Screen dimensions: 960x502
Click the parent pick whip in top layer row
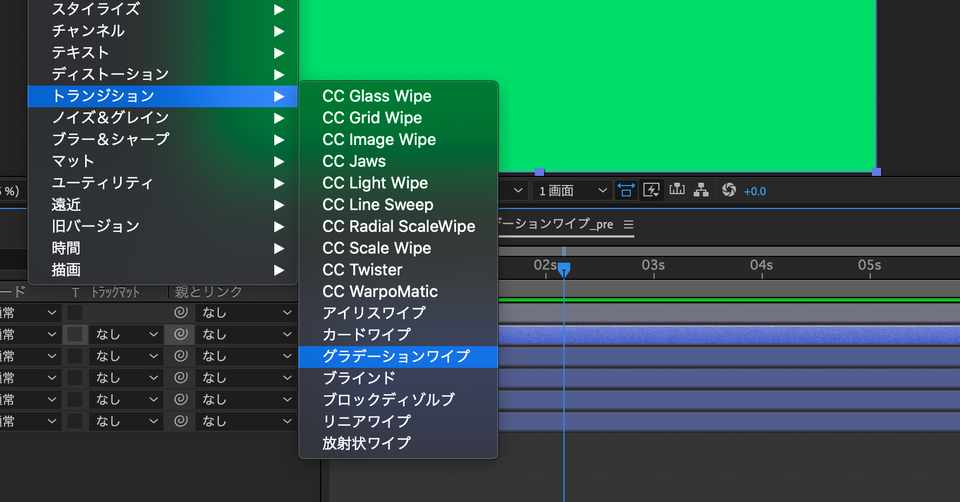point(181,313)
